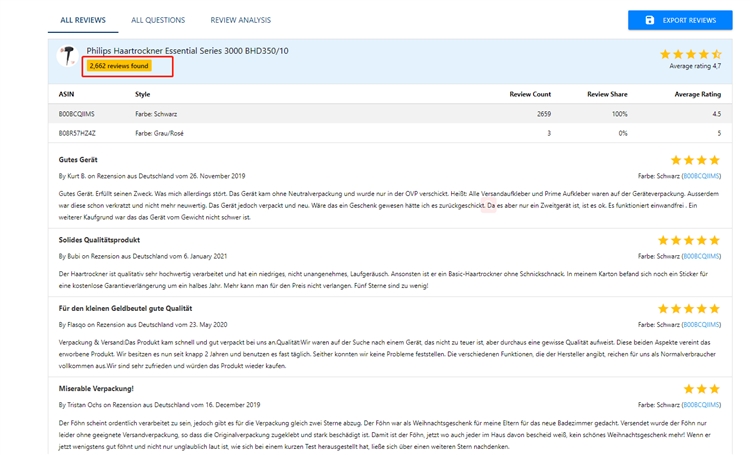Click stars of 'Für den kleinen Geldbeutel' review

pyautogui.click(x=689, y=308)
